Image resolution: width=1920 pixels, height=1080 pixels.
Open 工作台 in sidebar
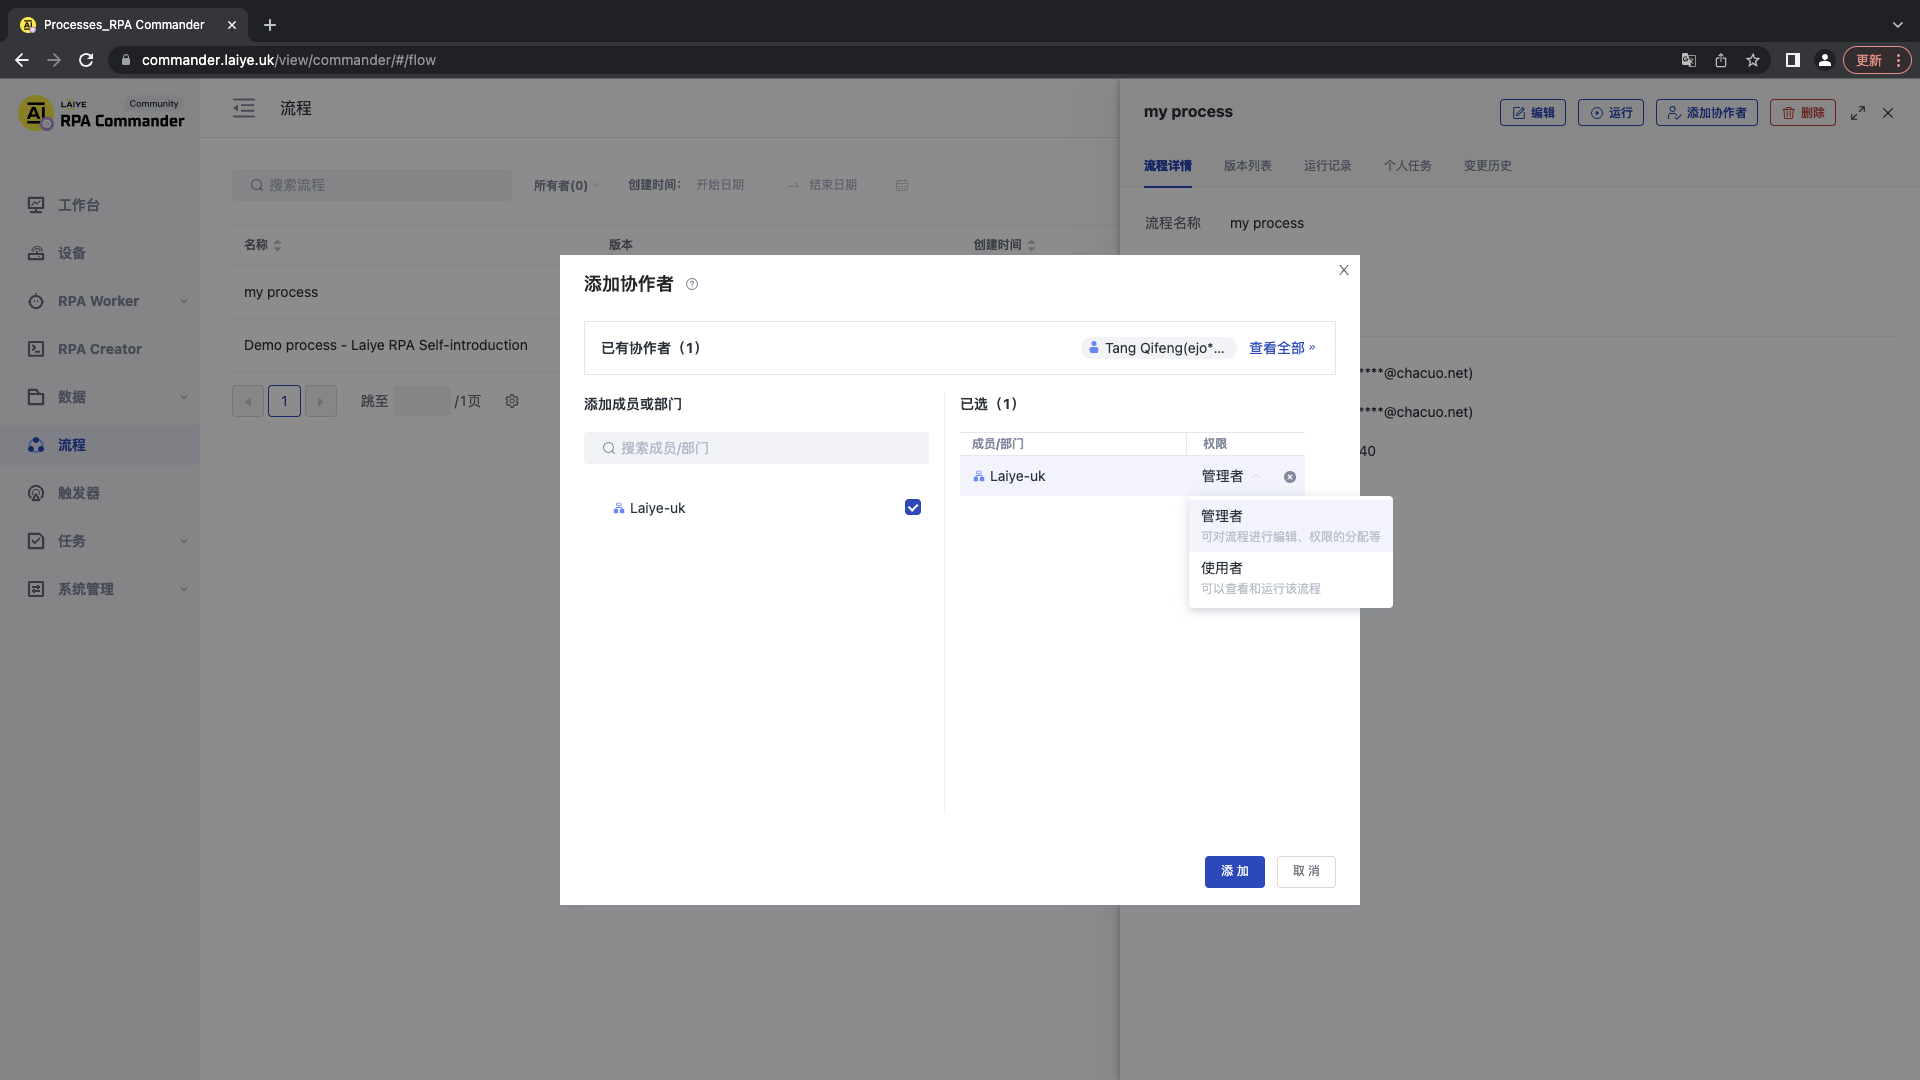(100, 206)
